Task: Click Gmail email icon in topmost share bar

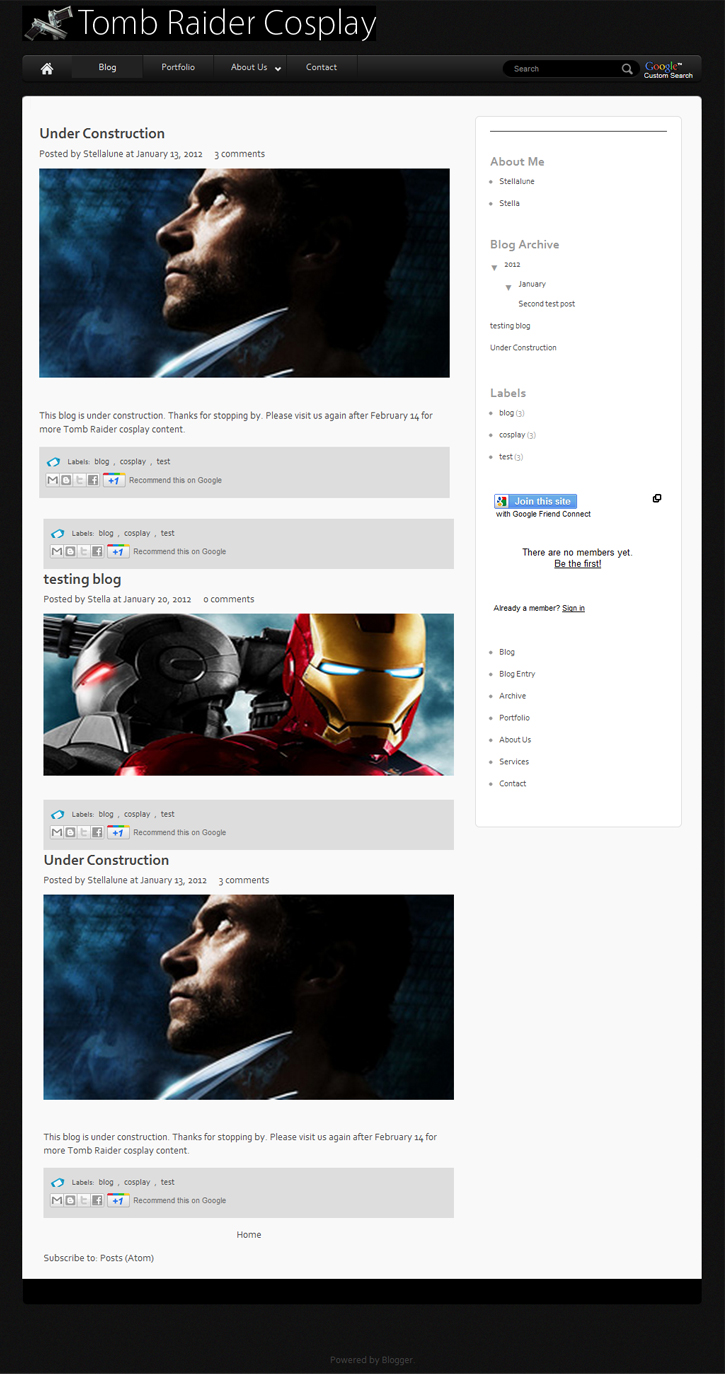Action: 53,480
